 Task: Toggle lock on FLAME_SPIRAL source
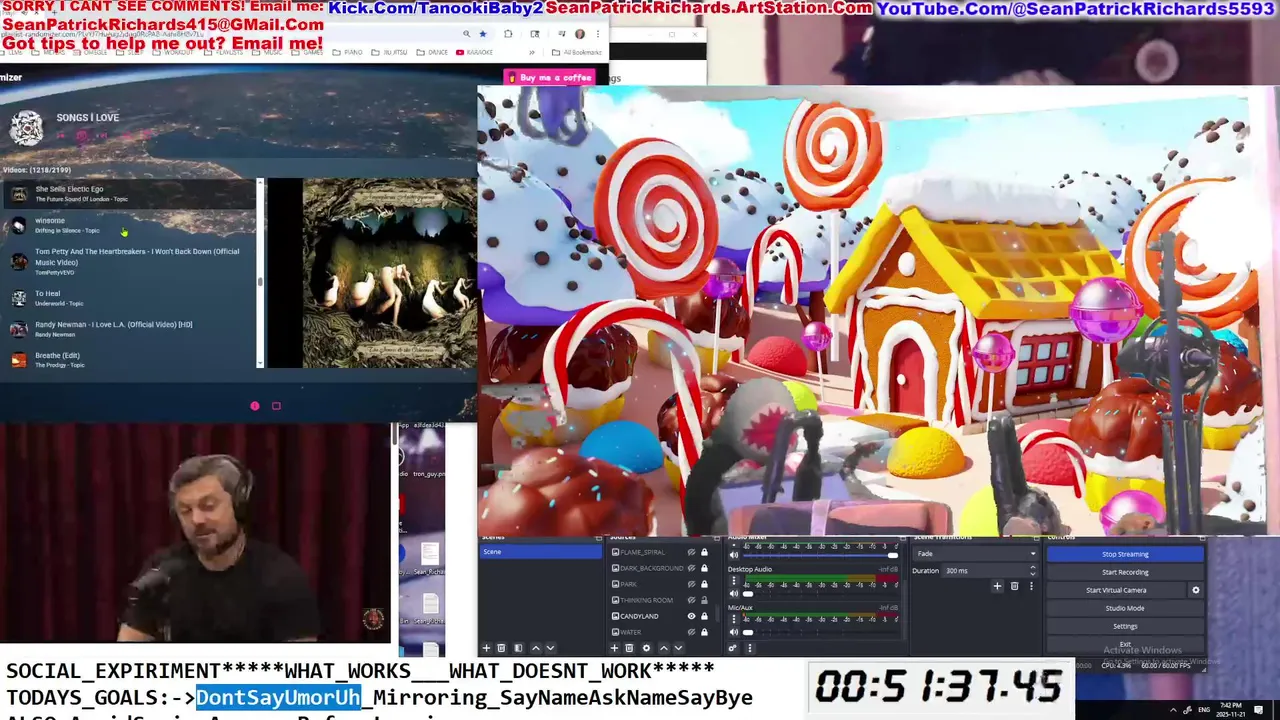tap(704, 552)
